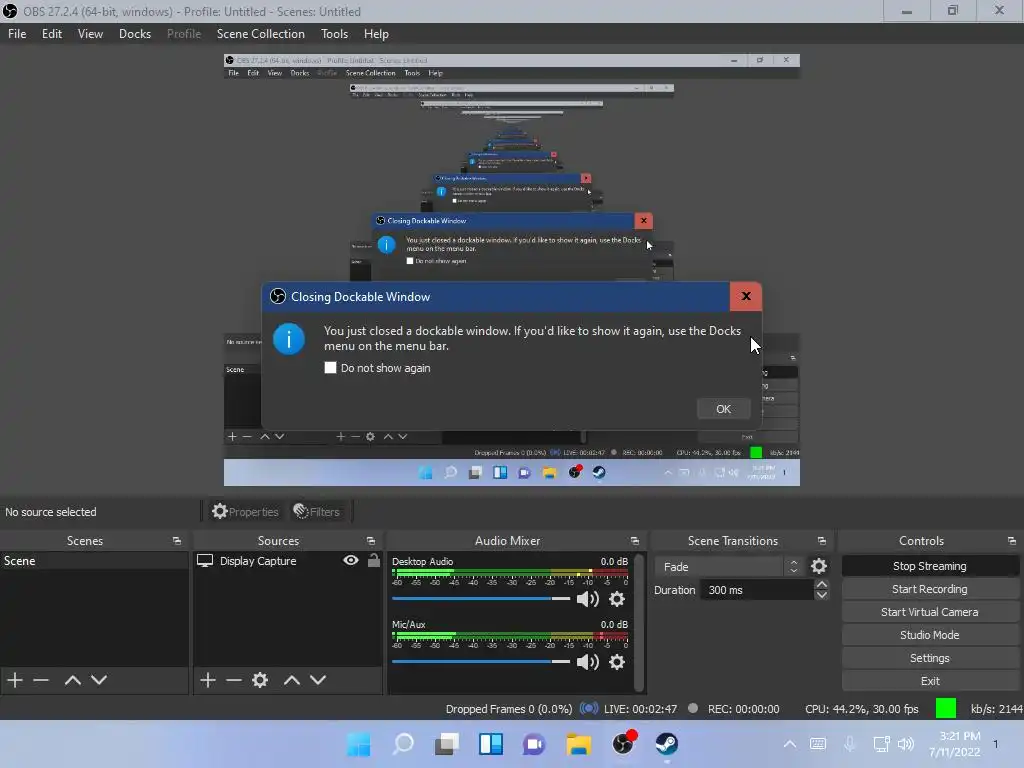
Task: Adjust Mic/Aux volume slider
Action: [481, 662]
